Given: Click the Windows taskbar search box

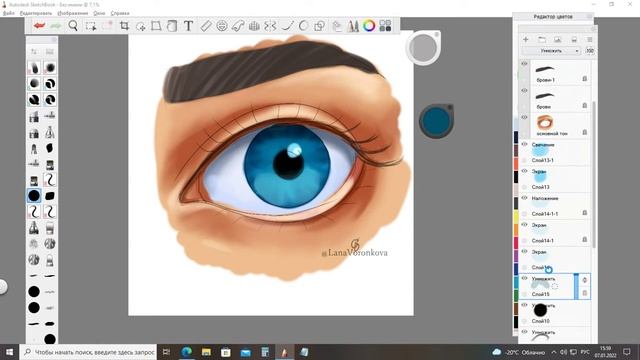Looking at the screenshot, I should pos(89,352).
